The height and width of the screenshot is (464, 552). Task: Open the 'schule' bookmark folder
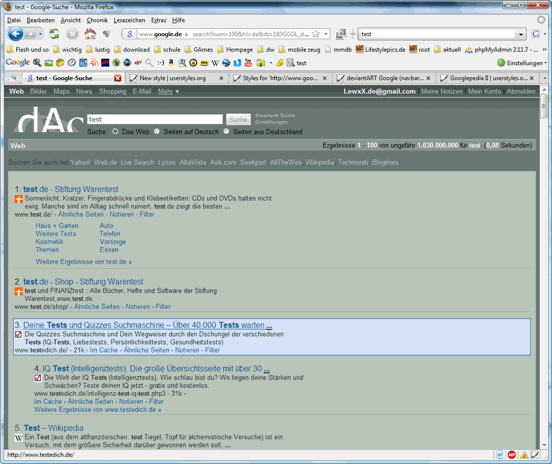[167, 50]
